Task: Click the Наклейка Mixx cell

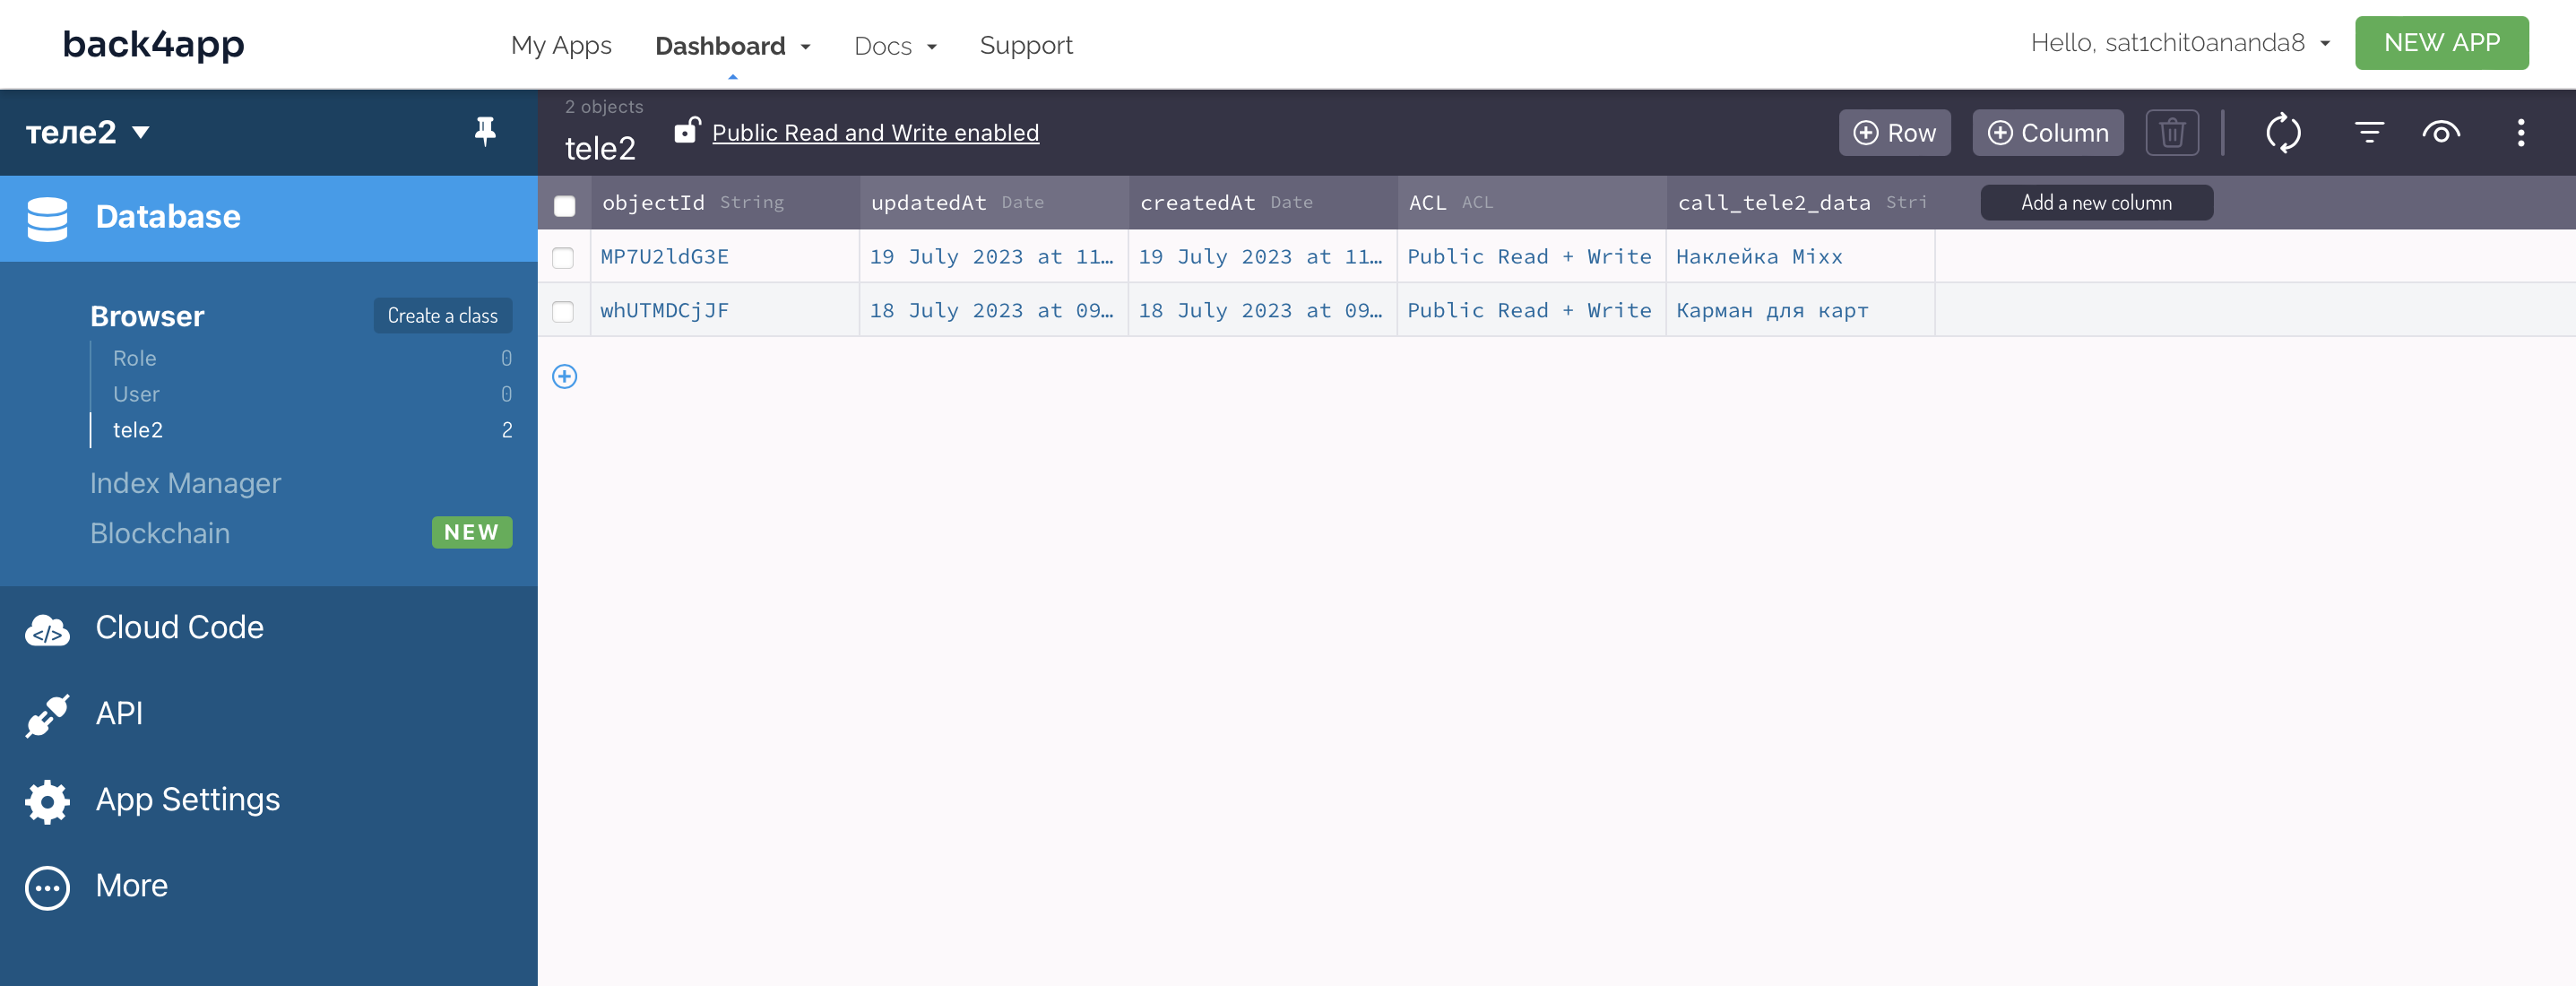Action: click(x=1801, y=257)
